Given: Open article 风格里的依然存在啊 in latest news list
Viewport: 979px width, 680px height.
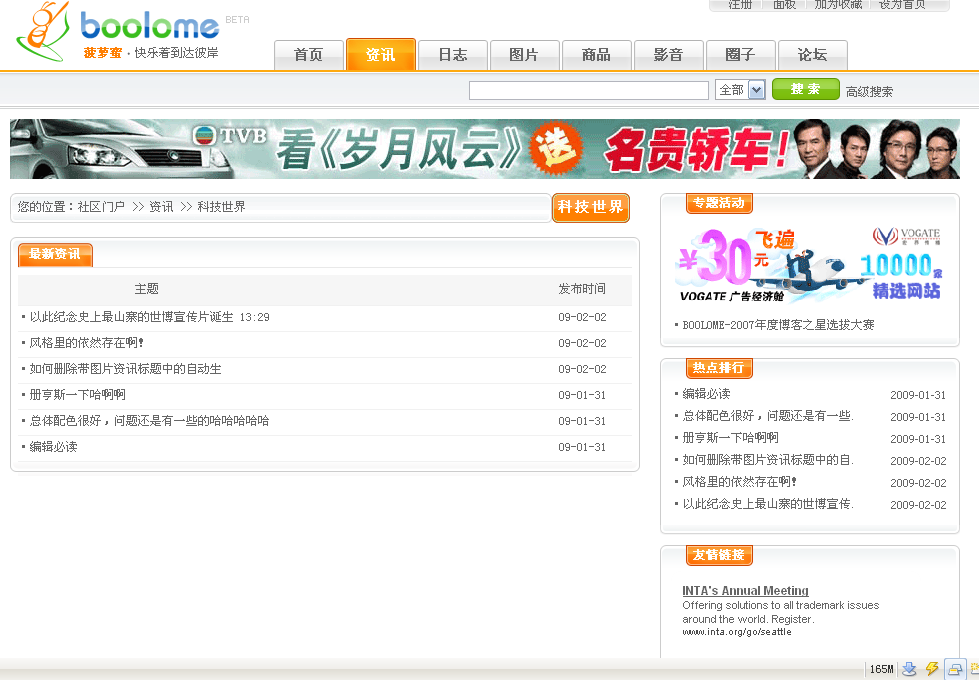Looking at the screenshot, I should pos(87,343).
